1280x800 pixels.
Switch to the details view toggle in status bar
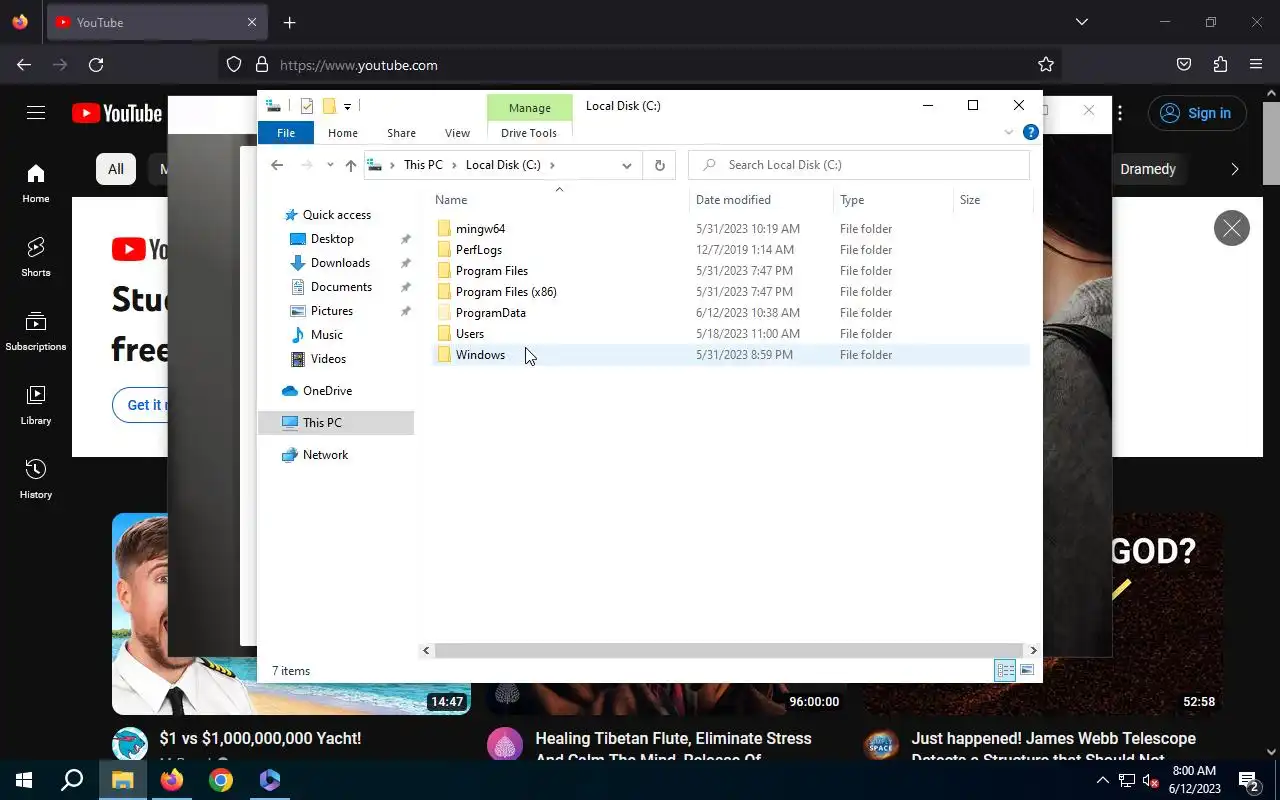point(1005,671)
